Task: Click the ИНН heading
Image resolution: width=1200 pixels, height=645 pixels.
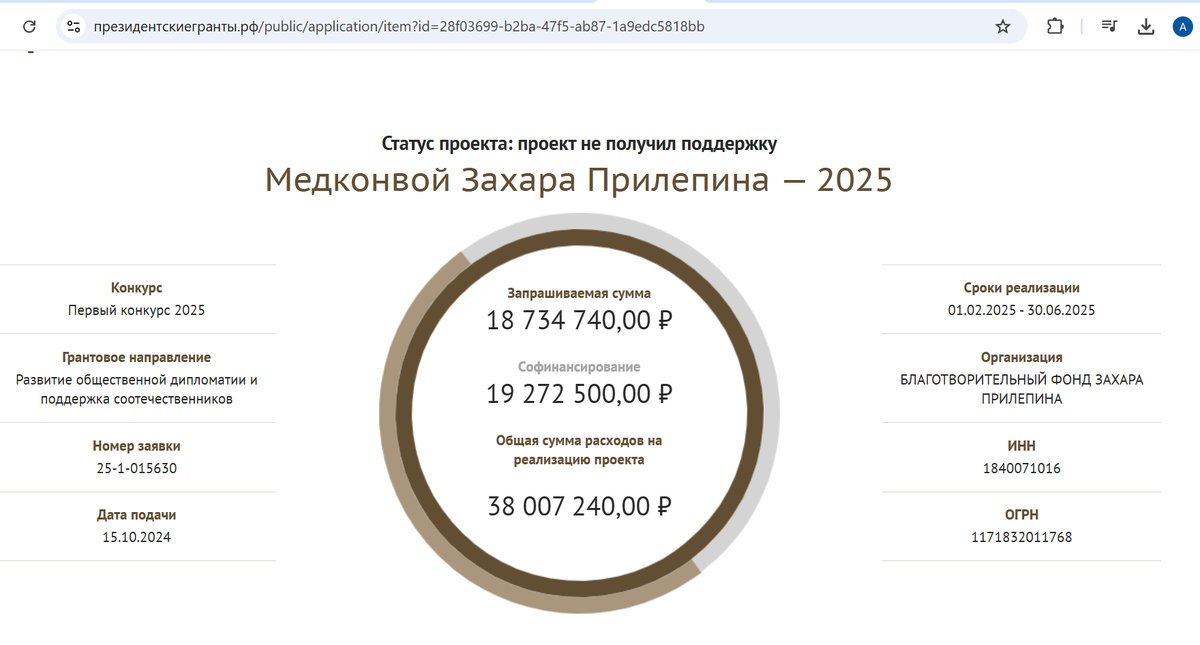Action: (x=1021, y=446)
